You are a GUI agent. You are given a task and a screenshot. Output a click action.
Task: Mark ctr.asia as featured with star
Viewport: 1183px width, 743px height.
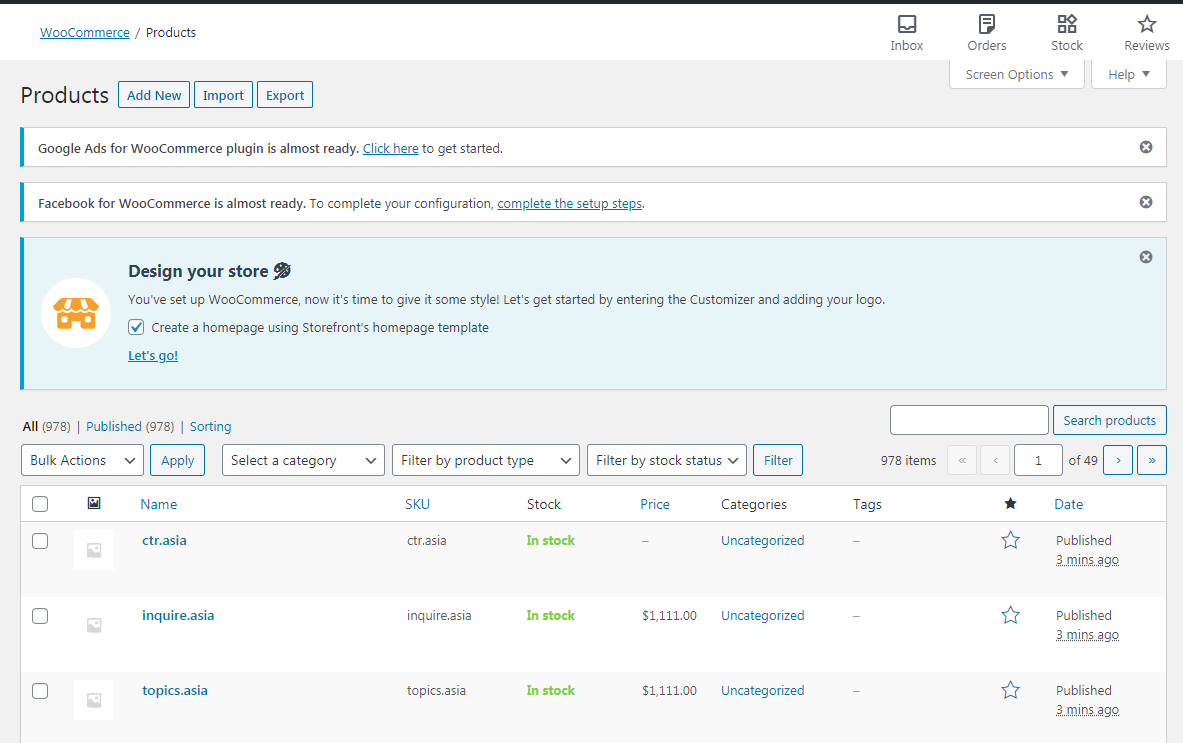(1010, 540)
